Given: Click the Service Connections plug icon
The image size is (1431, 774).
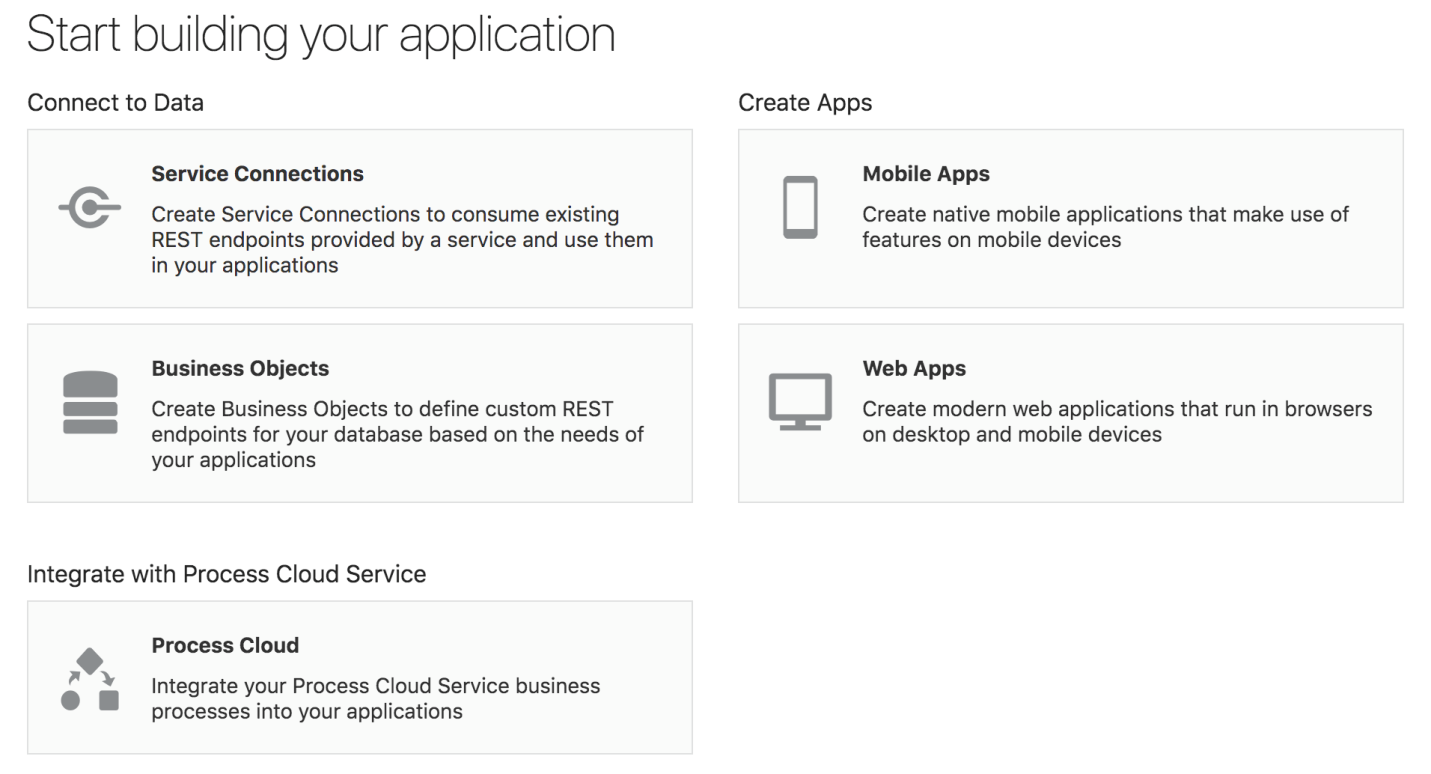Looking at the screenshot, I should click(90, 208).
